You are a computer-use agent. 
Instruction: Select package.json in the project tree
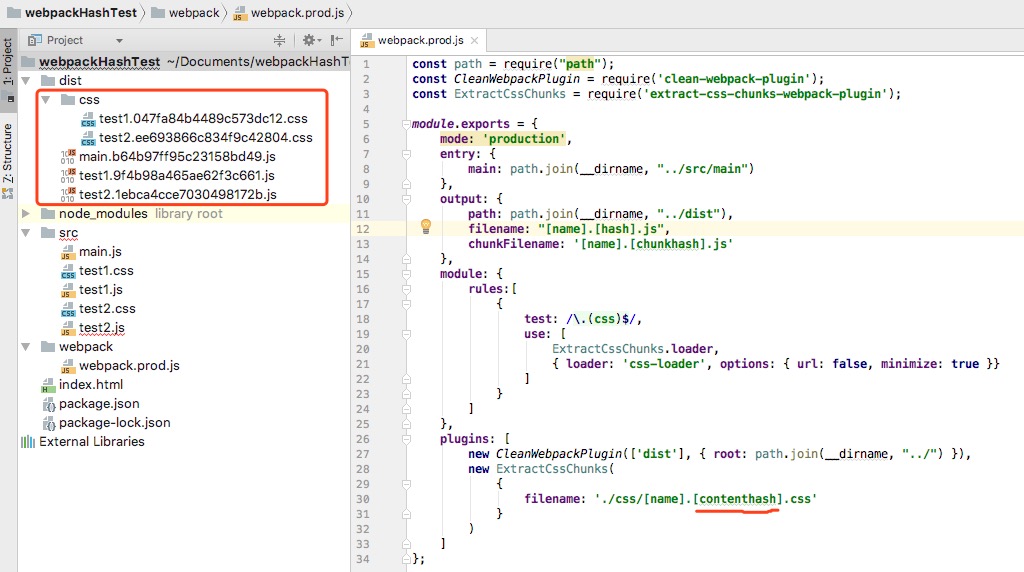pyautogui.click(x=99, y=403)
